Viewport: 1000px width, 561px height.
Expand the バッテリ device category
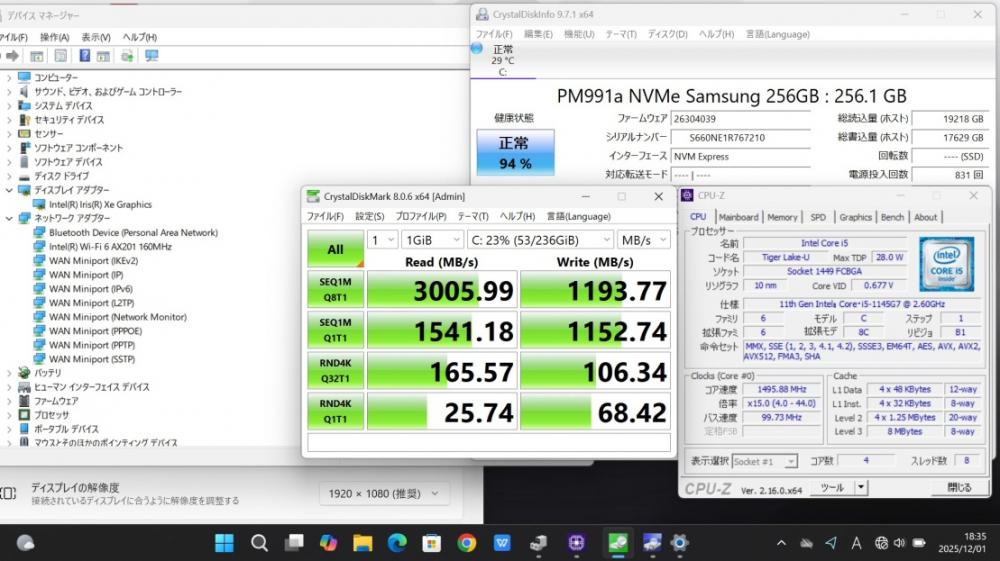coord(10,373)
